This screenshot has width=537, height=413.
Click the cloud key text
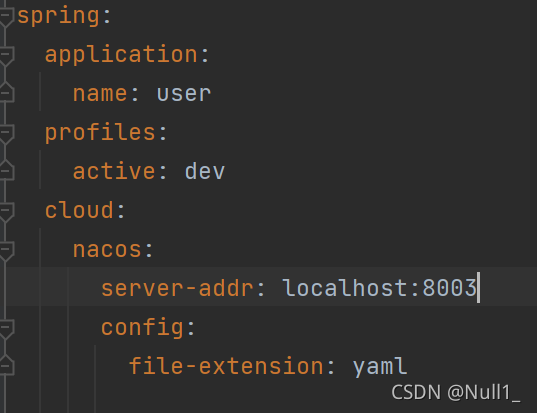tap(79, 210)
